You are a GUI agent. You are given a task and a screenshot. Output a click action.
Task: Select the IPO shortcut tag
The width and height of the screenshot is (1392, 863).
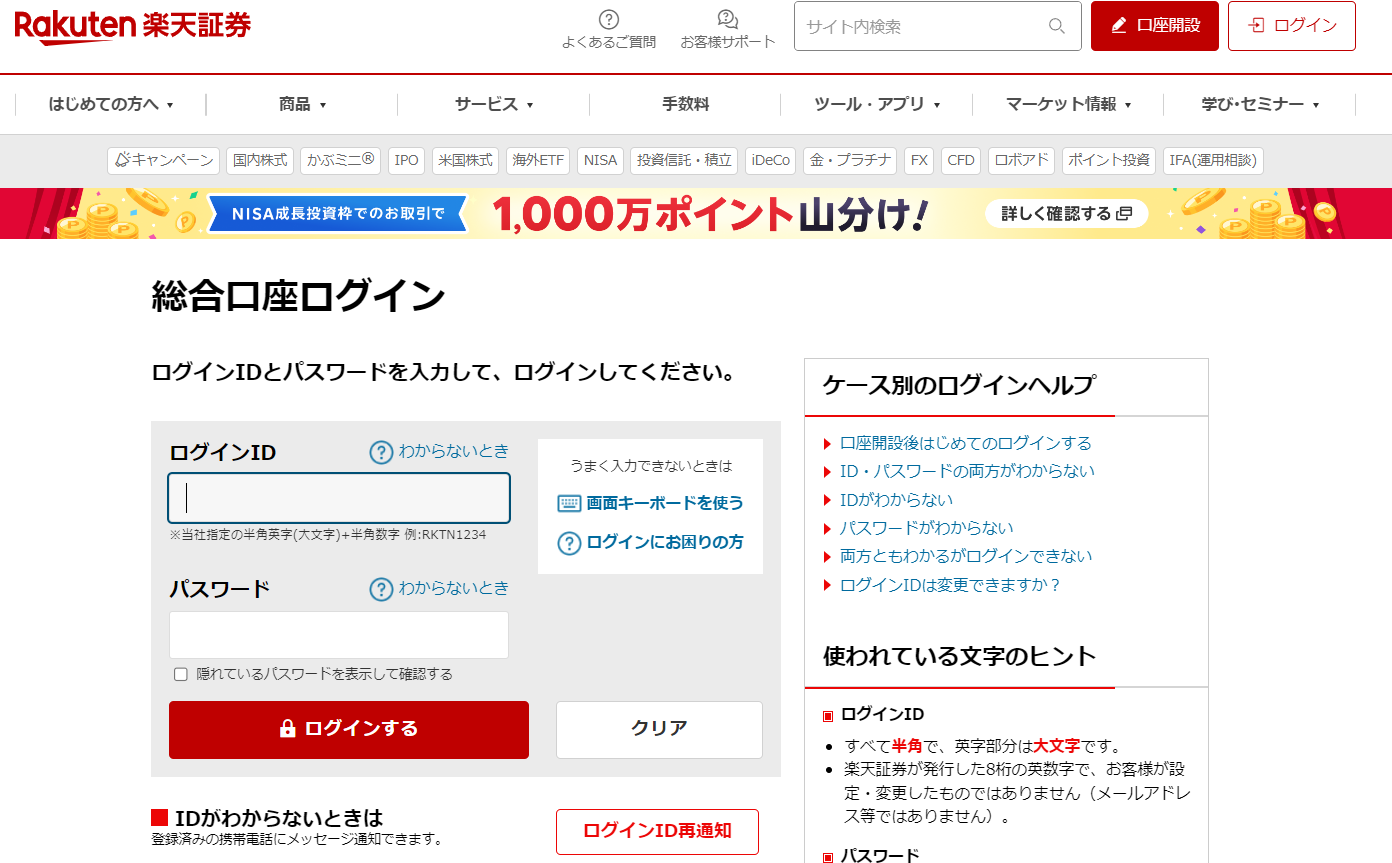[406, 160]
